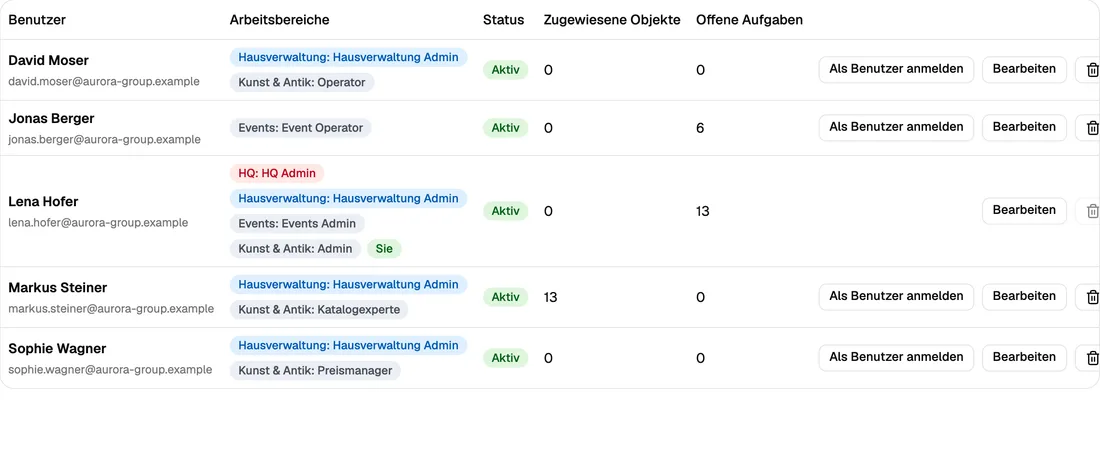Select the Offene Aufgaben column header

749,20
